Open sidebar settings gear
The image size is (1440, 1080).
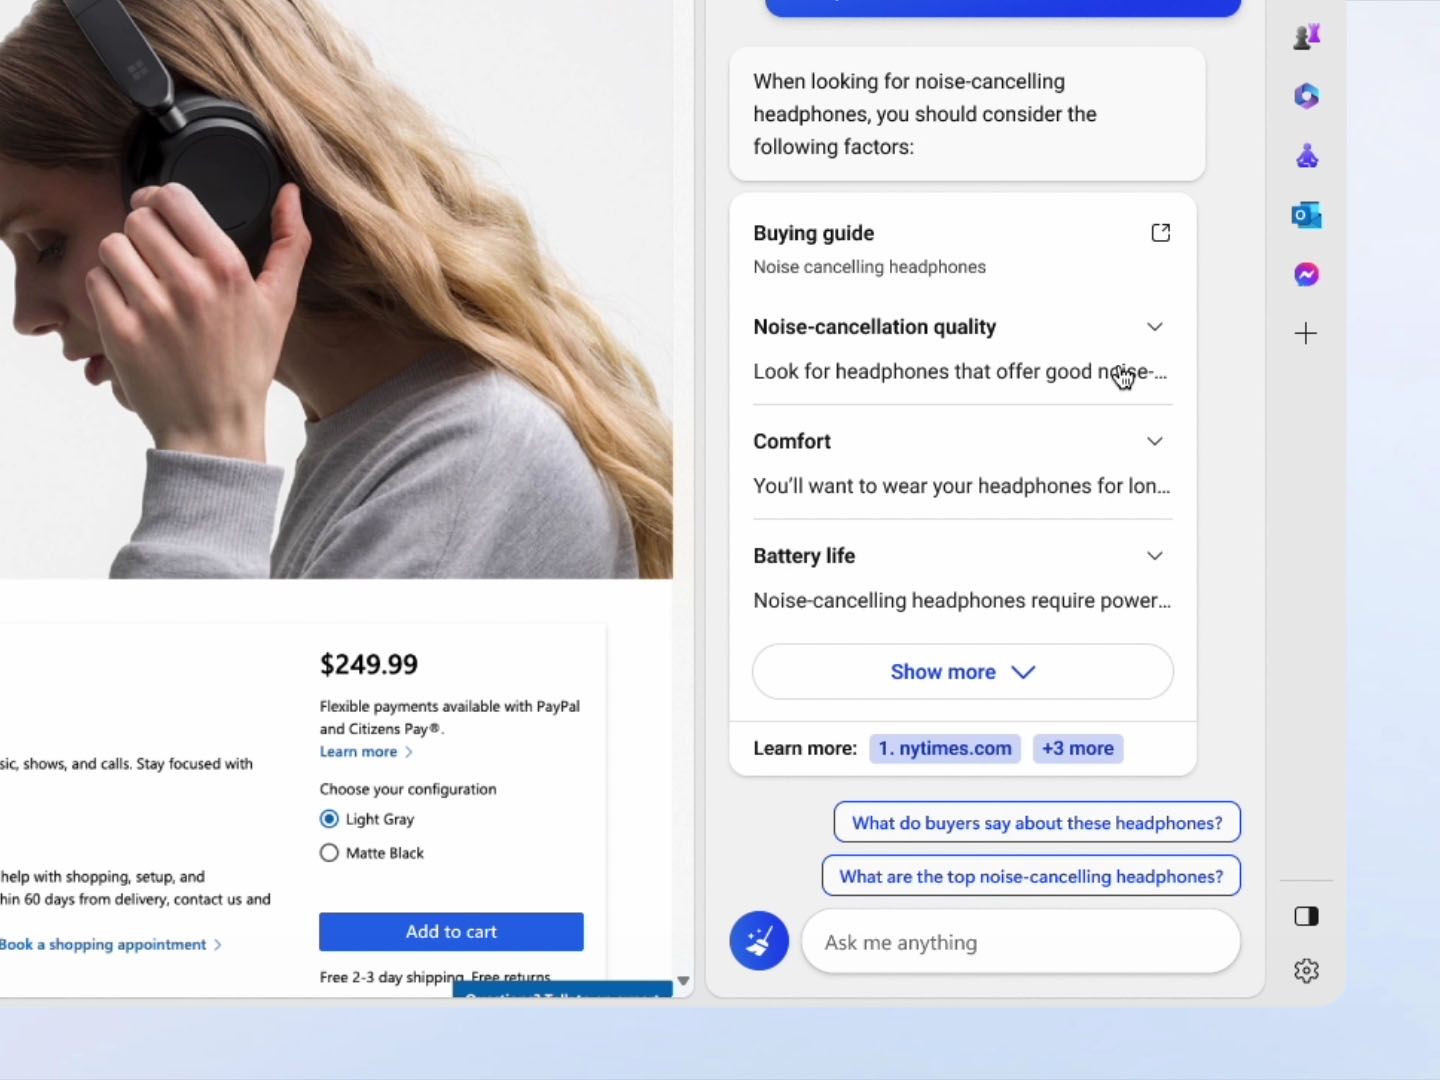(1306, 970)
